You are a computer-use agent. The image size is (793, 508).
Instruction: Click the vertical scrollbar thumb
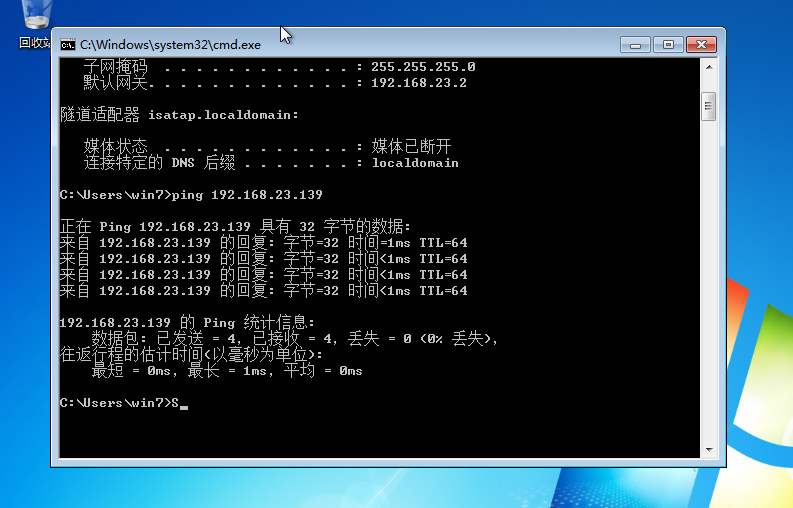coord(708,105)
